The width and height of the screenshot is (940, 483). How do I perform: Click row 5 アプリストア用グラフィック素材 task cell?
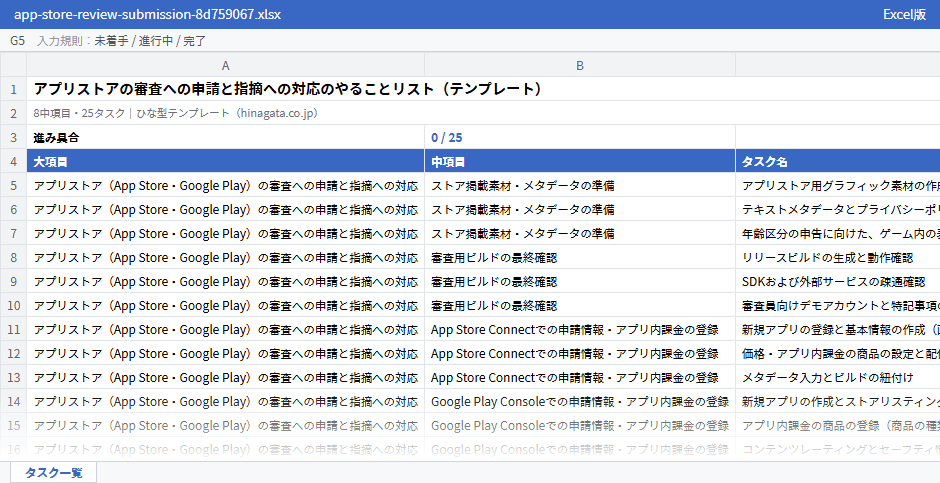[838, 185]
